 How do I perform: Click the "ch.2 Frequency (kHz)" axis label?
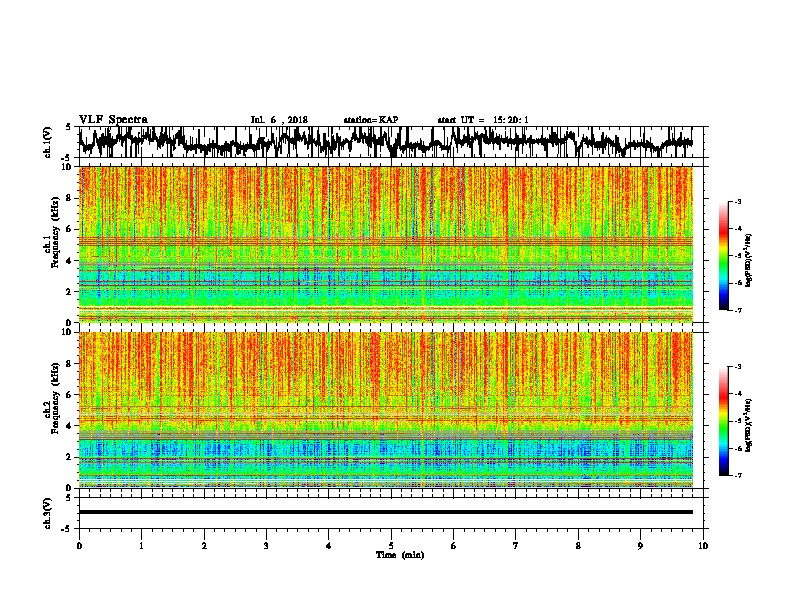point(52,398)
